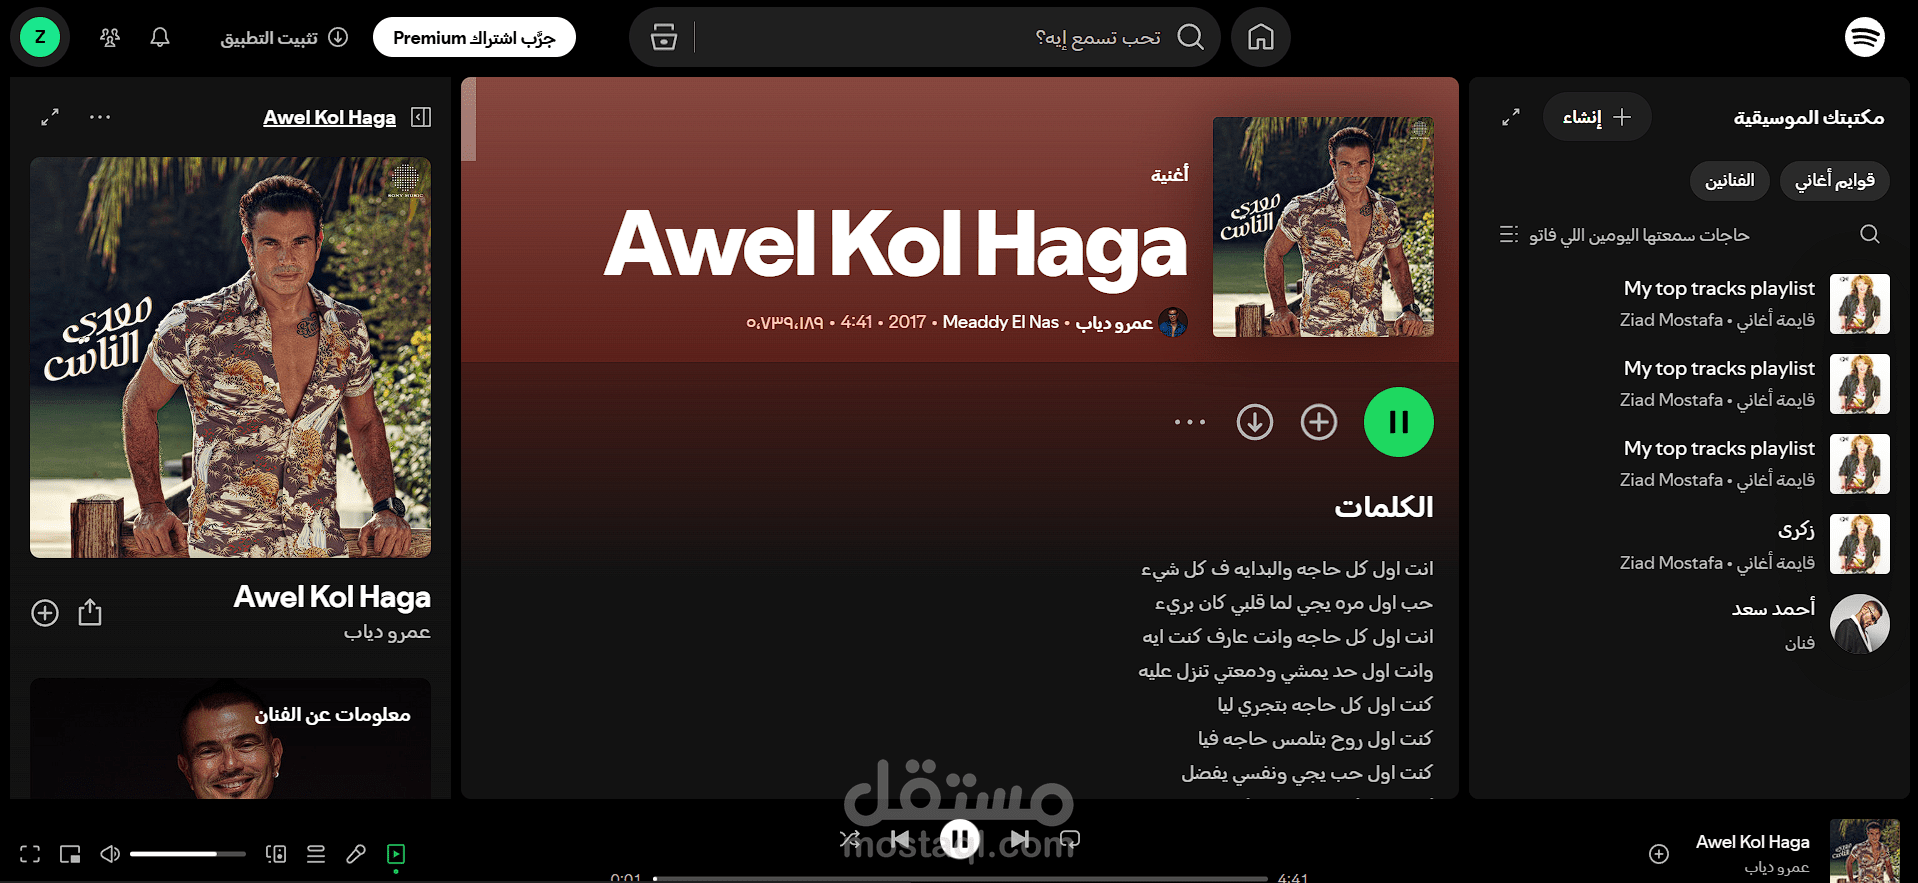
Task: Select the Playlists filter chip in library
Action: point(1834,181)
